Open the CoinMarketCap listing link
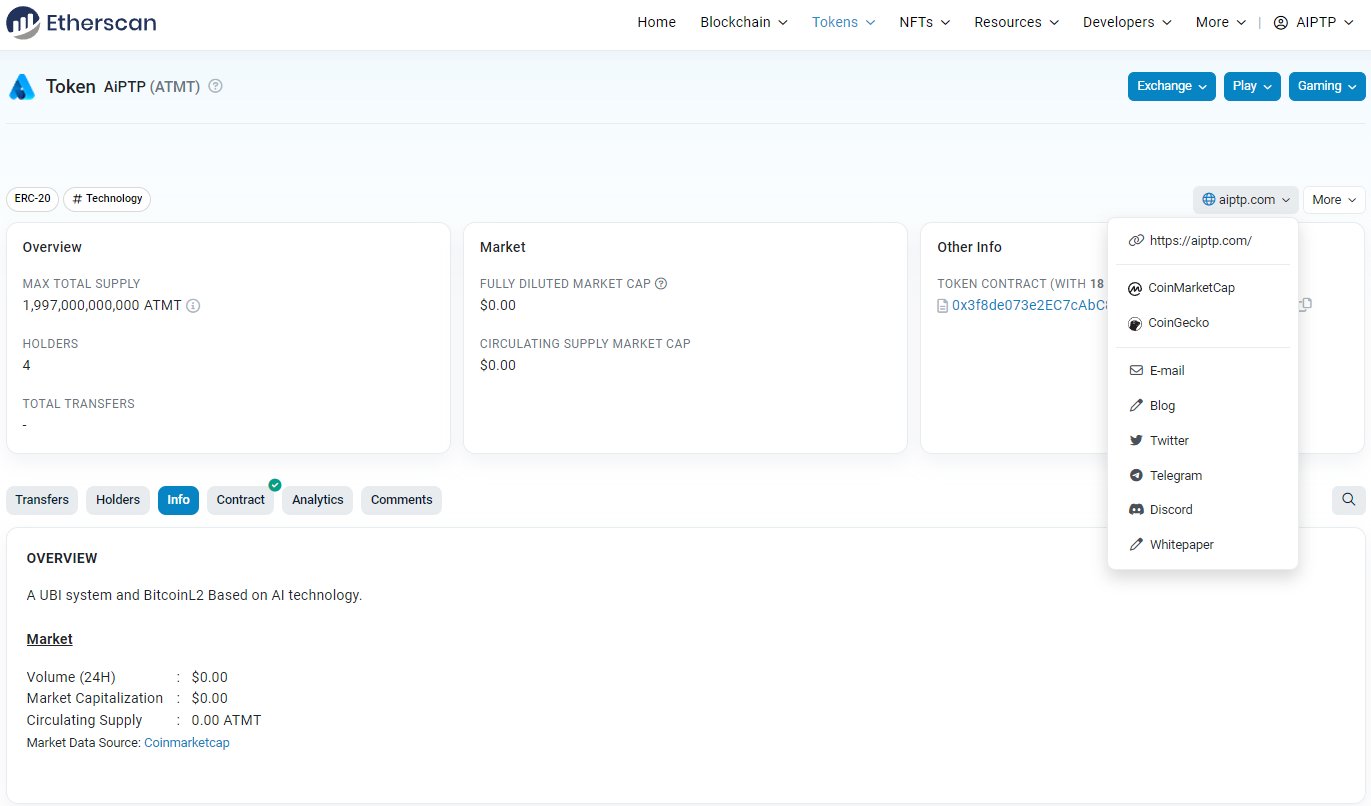This screenshot has width=1371, height=806. (1191, 288)
